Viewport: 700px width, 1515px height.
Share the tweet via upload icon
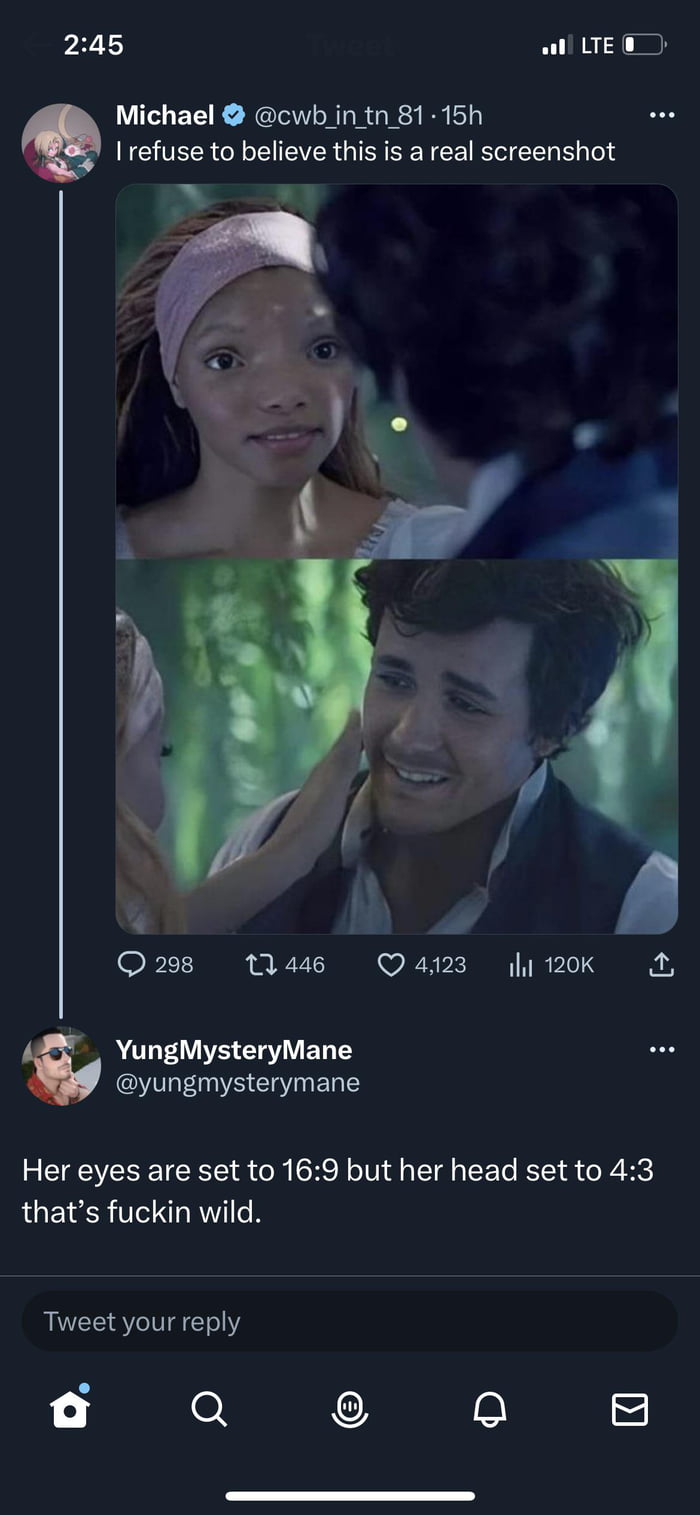point(662,964)
